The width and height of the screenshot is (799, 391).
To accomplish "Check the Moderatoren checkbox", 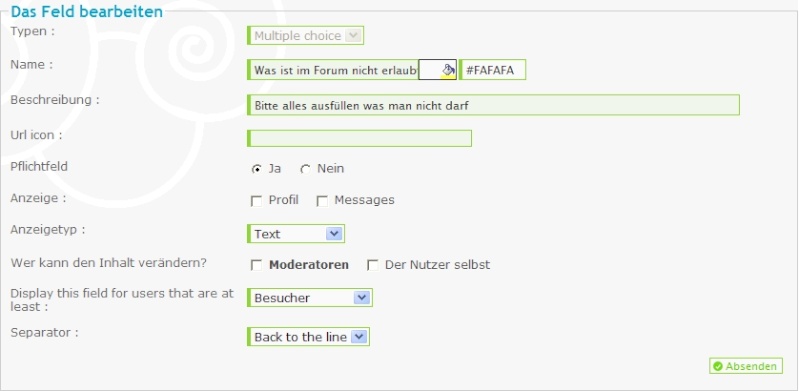I will tap(256, 266).
